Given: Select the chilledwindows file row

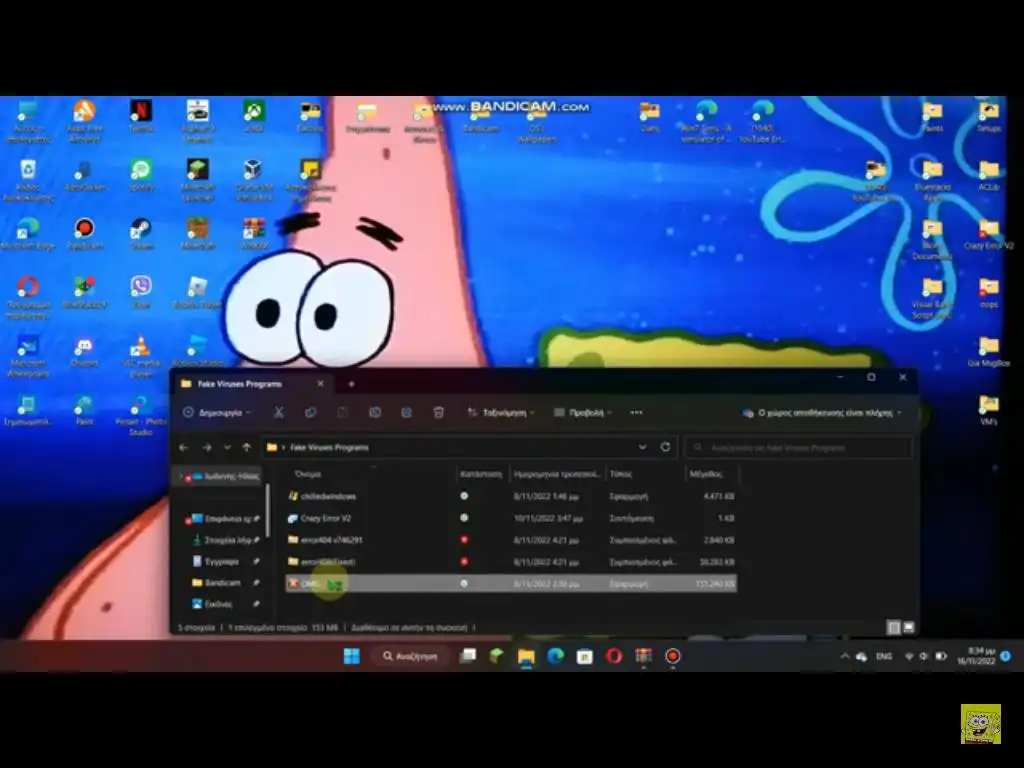Looking at the screenshot, I should pyautogui.click(x=511, y=496).
